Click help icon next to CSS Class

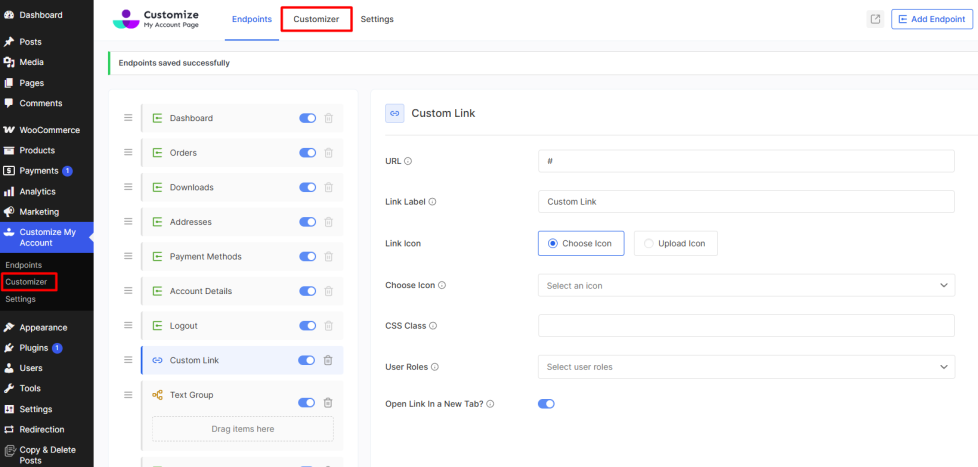[433, 326]
